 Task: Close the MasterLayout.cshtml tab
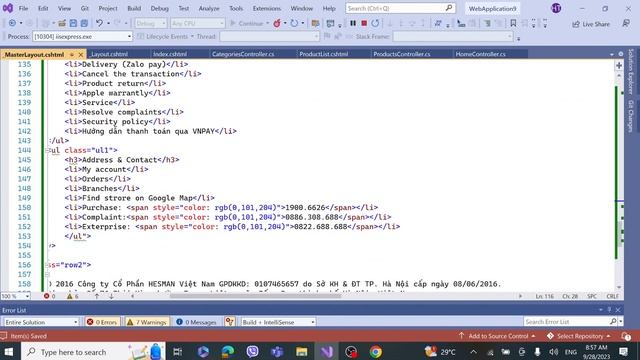point(81,54)
